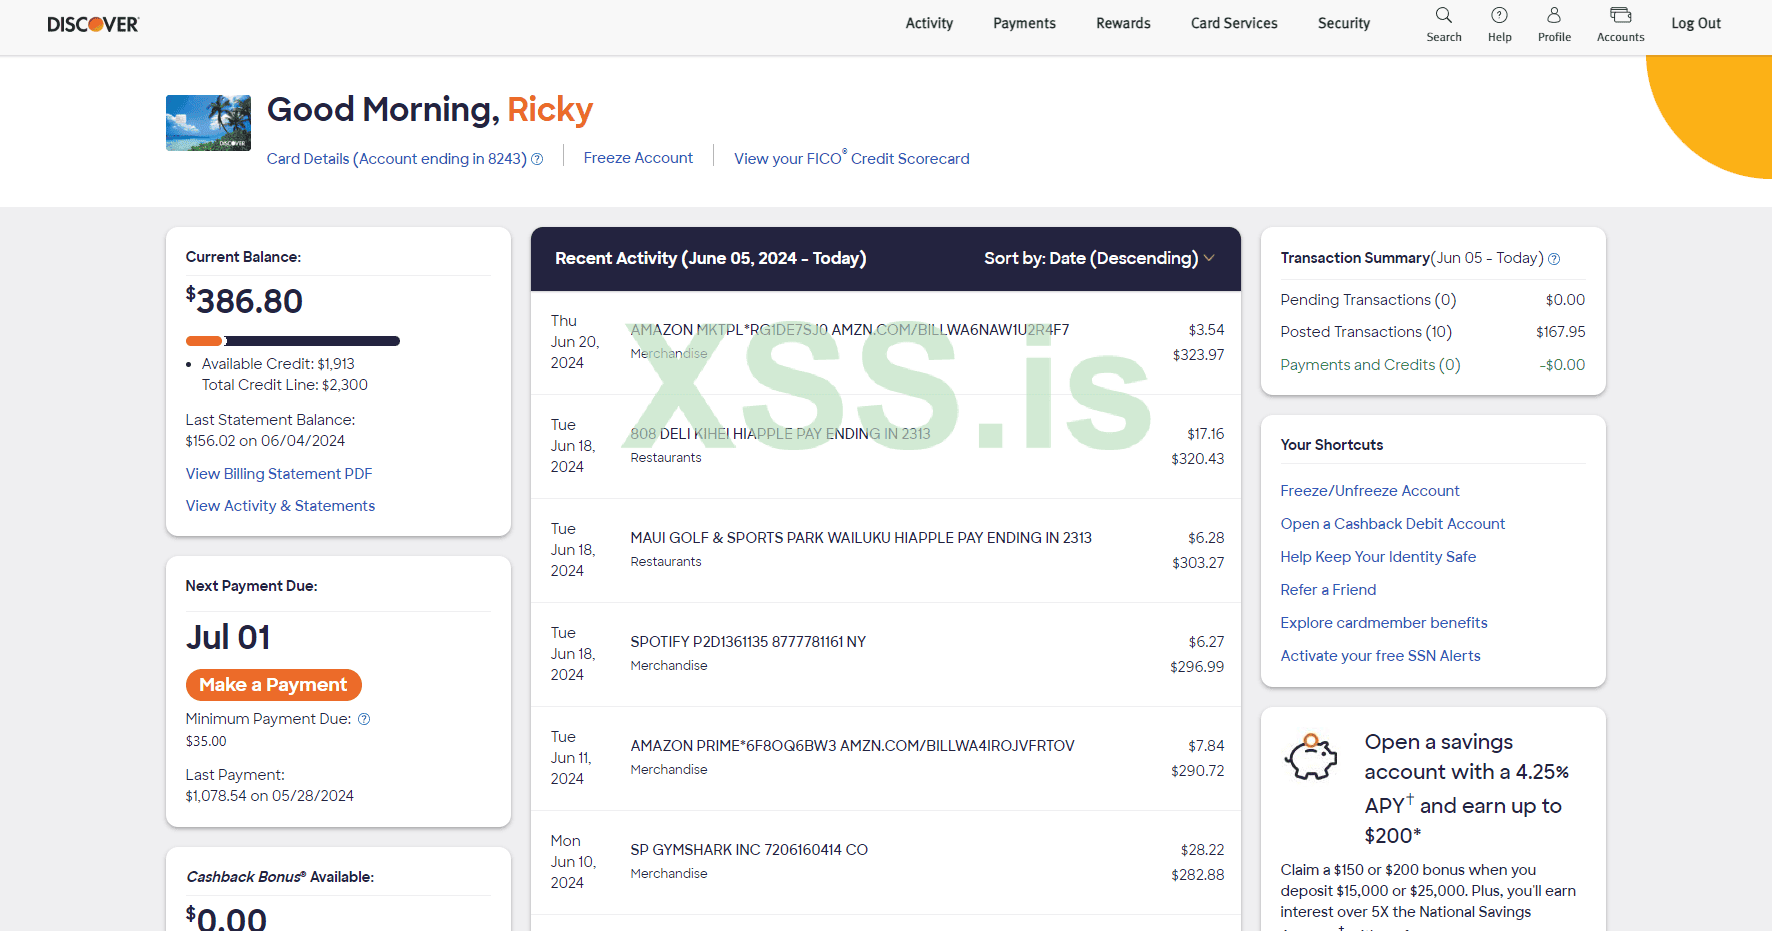Image resolution: width=1772 pixels, height=931 pixels.
Task: Open the Rewards menu
Action: coord(1123,23)
